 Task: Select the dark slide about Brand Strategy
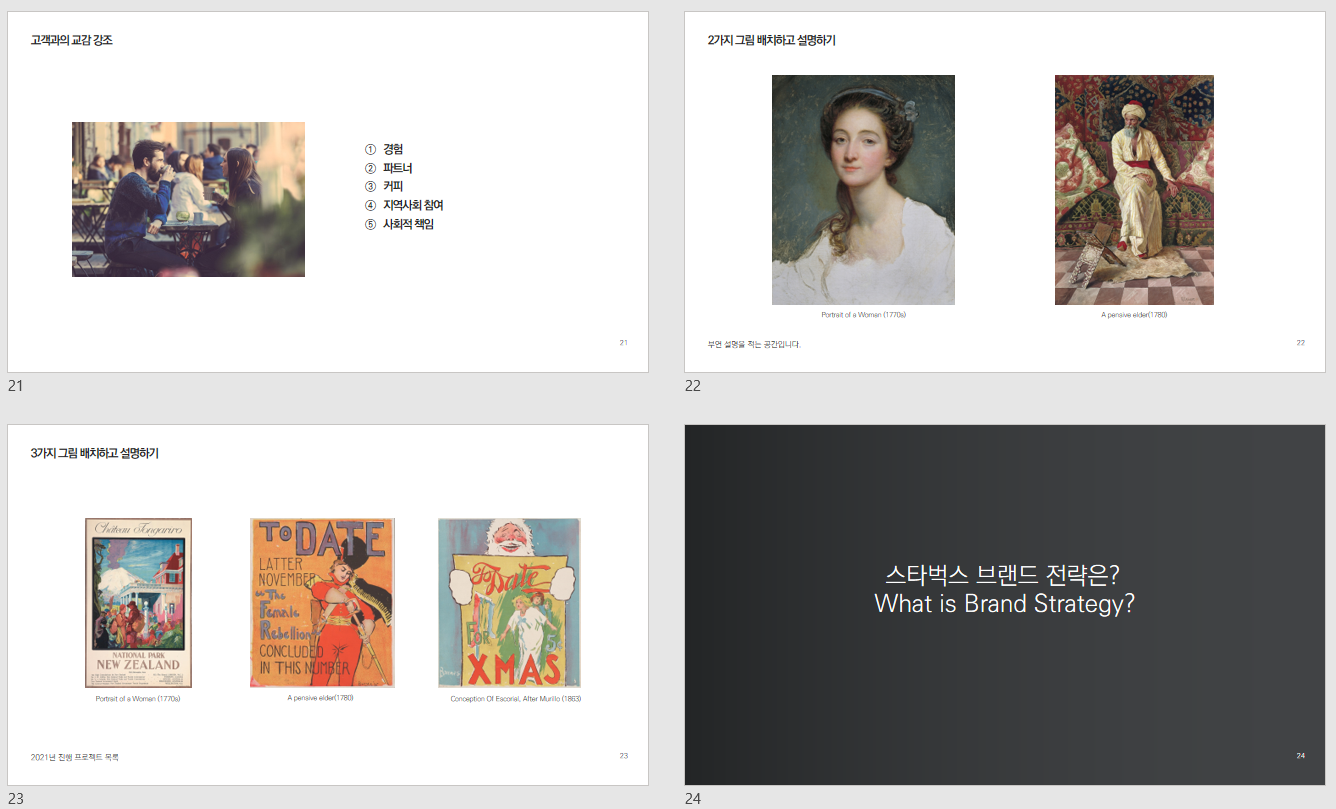tap(1005, 605)
